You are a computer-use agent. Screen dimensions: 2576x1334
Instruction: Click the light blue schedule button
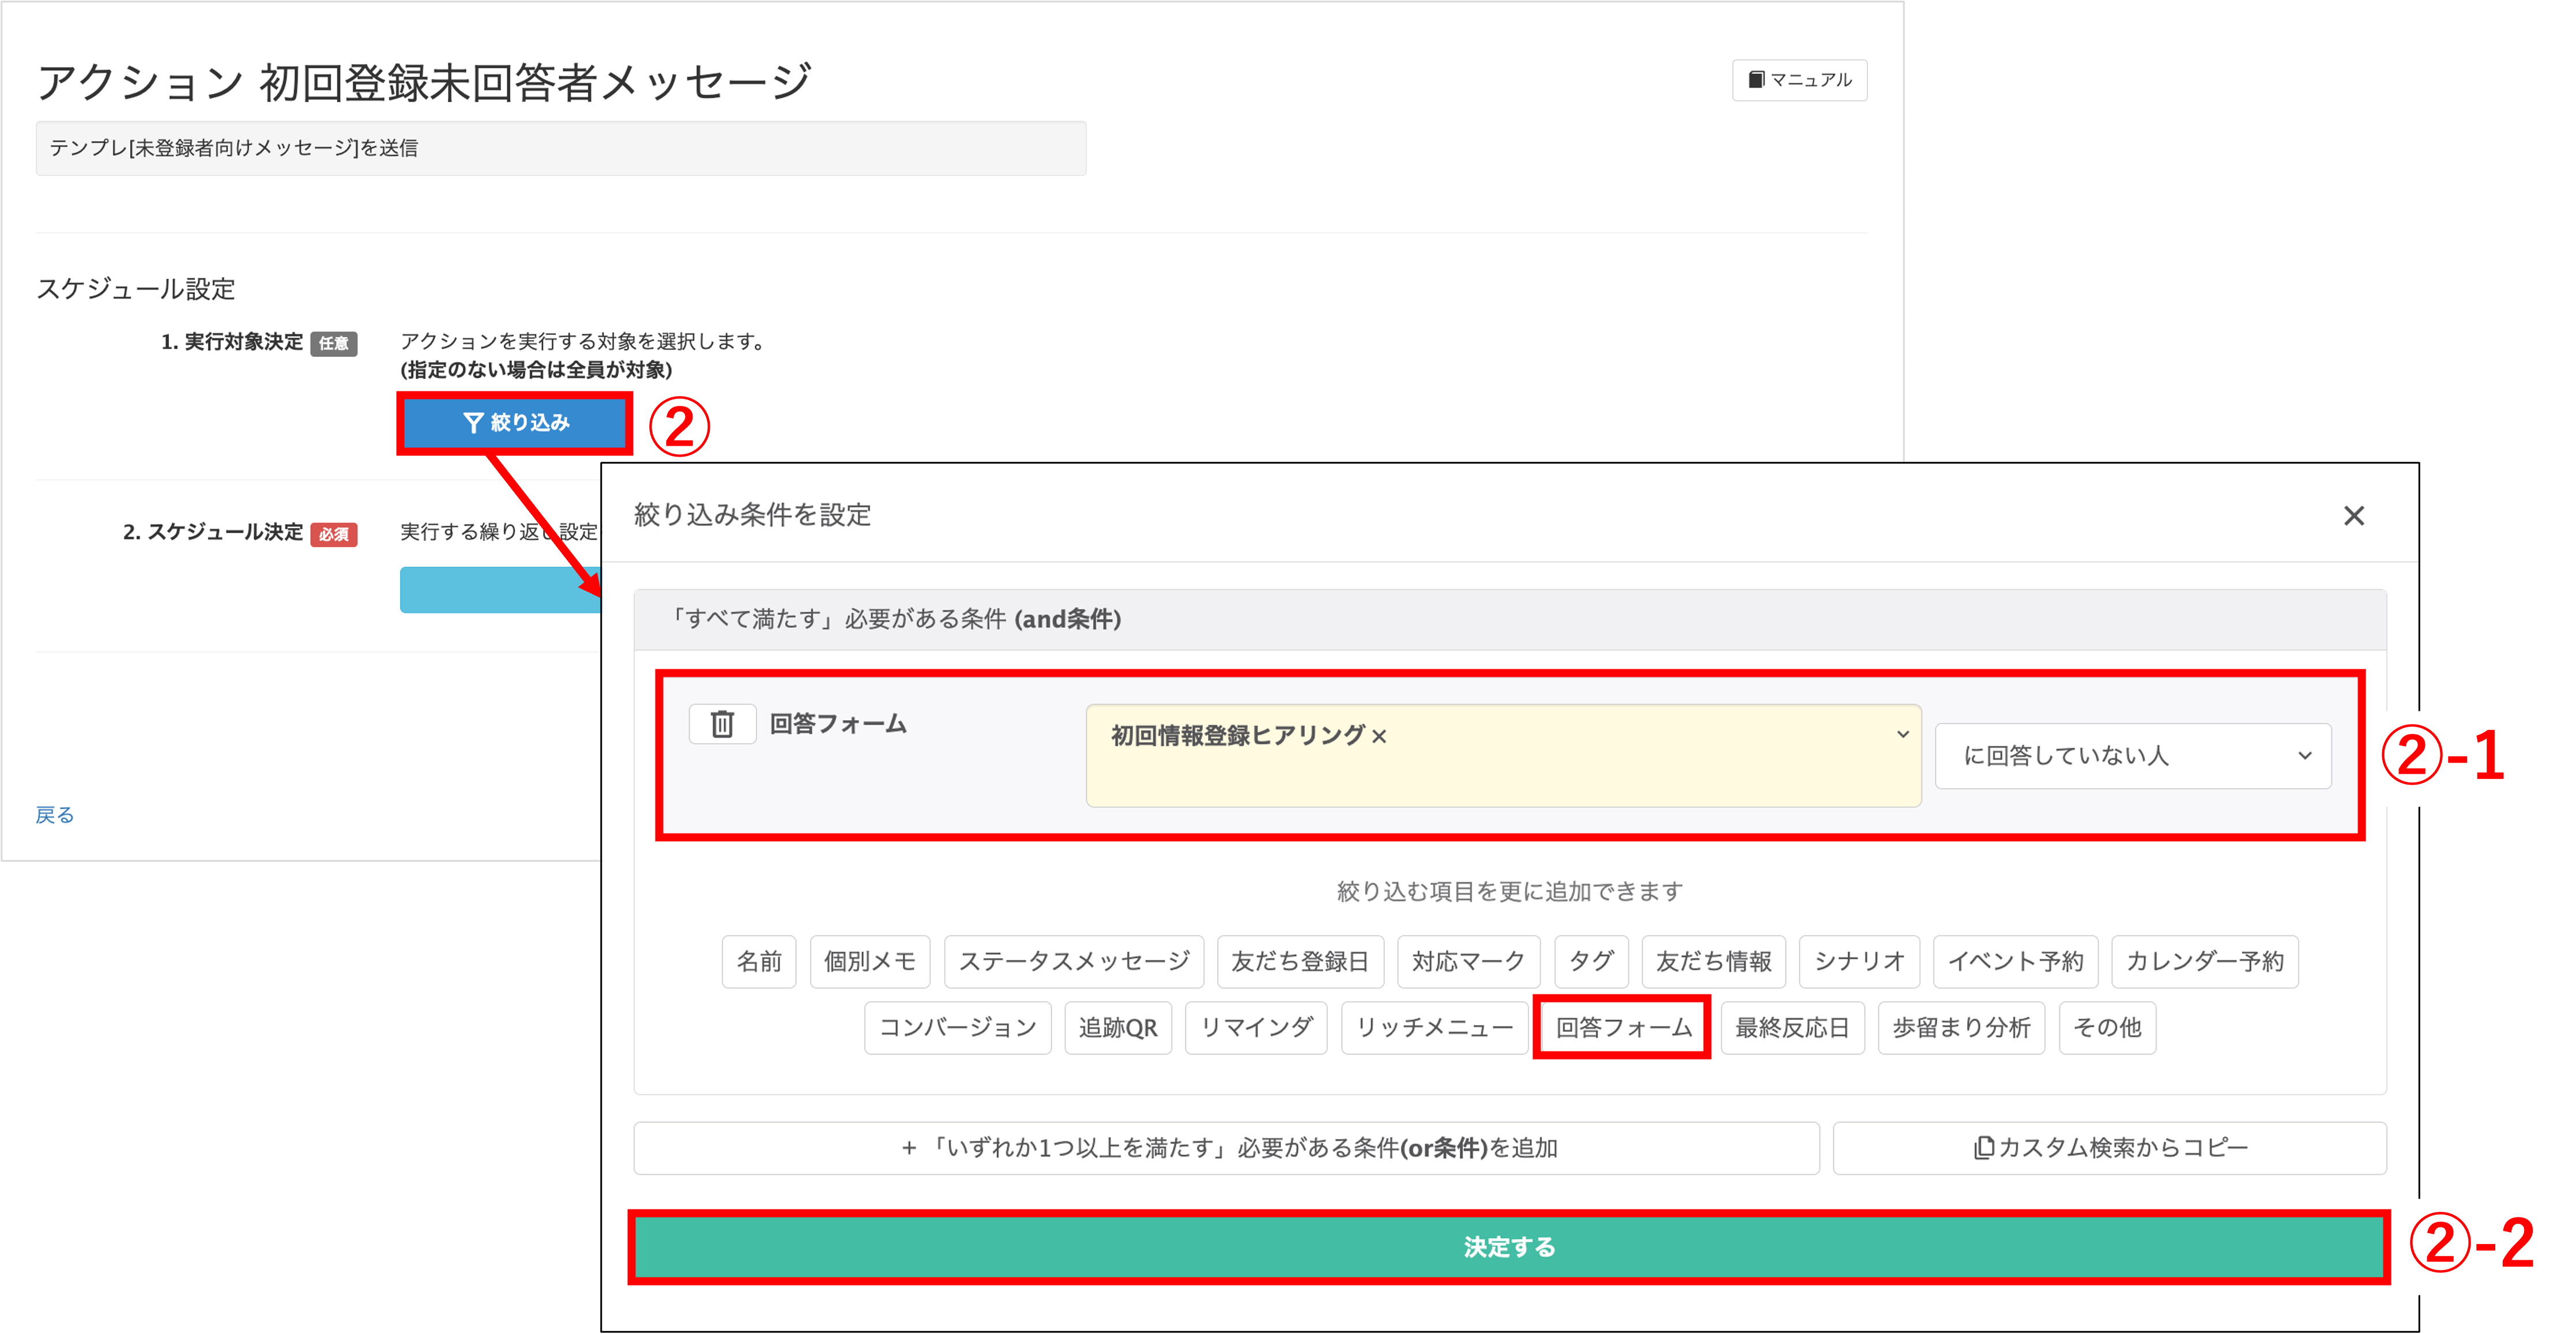pos(500,590)
